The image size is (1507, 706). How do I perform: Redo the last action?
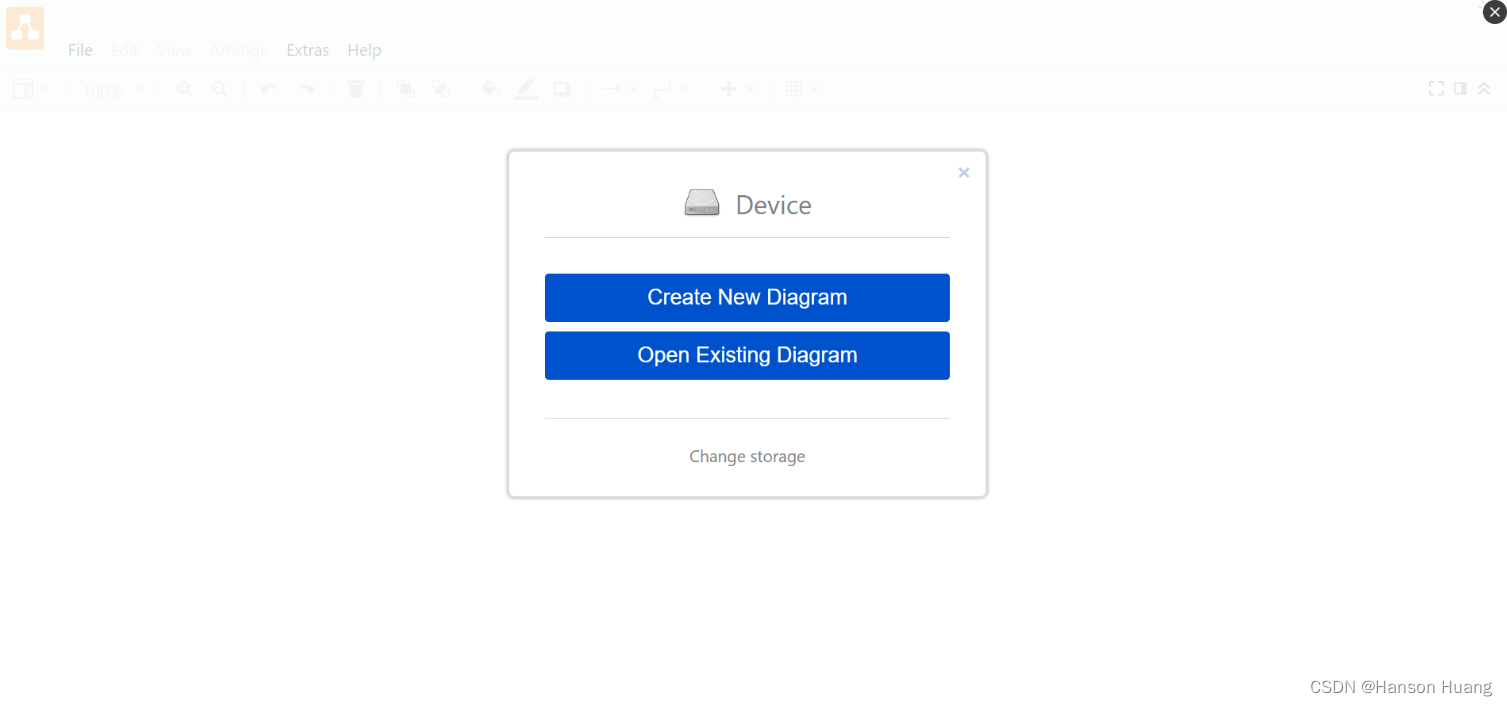point(306,89)
